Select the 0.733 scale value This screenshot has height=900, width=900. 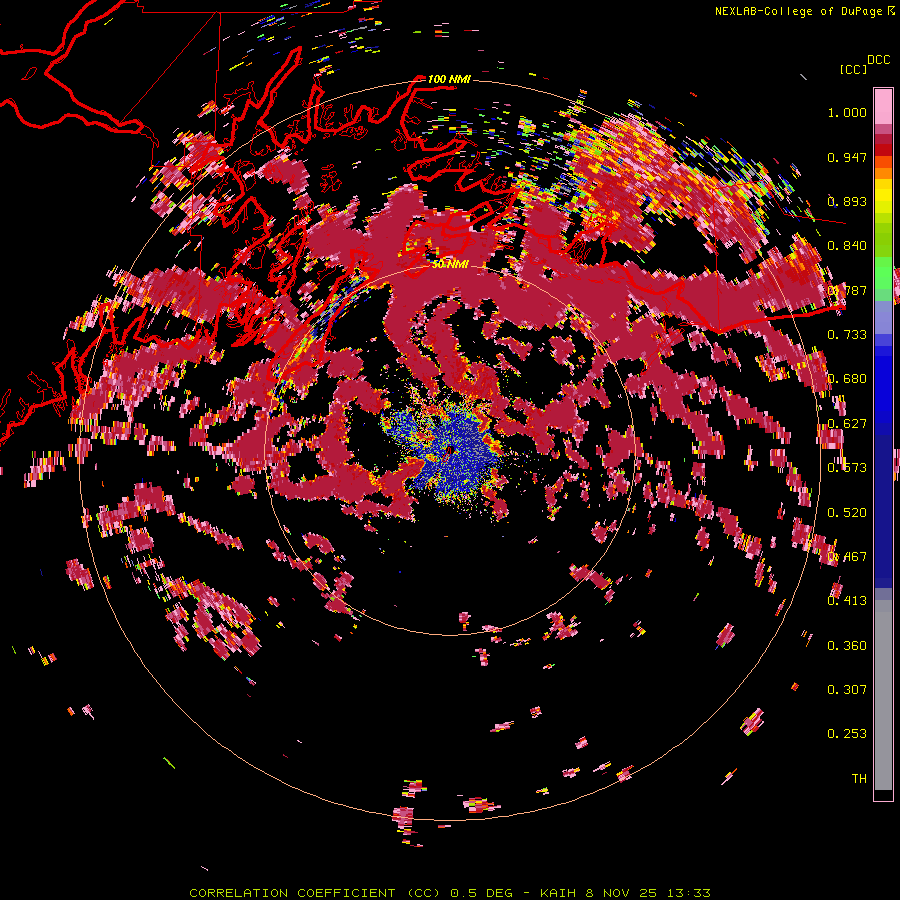tap(847, 335)
